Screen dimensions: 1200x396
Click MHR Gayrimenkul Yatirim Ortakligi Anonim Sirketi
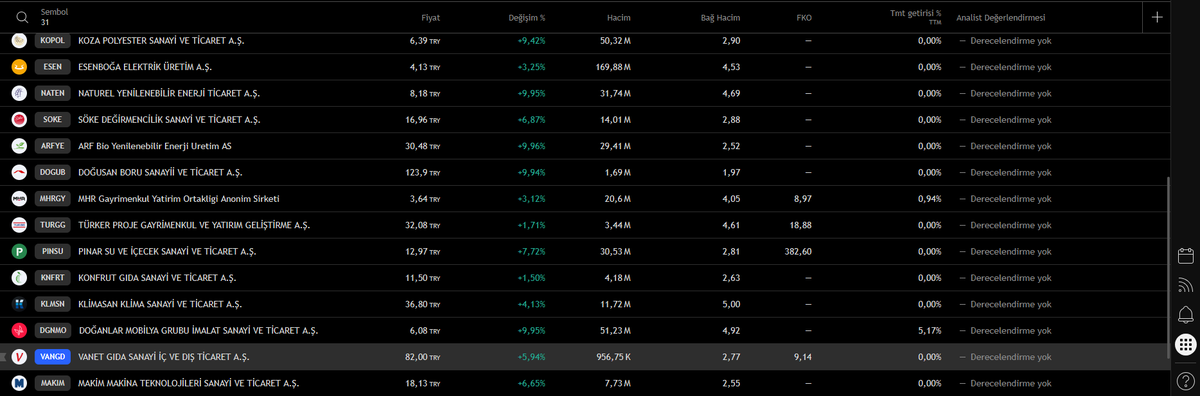click(179, 198)
